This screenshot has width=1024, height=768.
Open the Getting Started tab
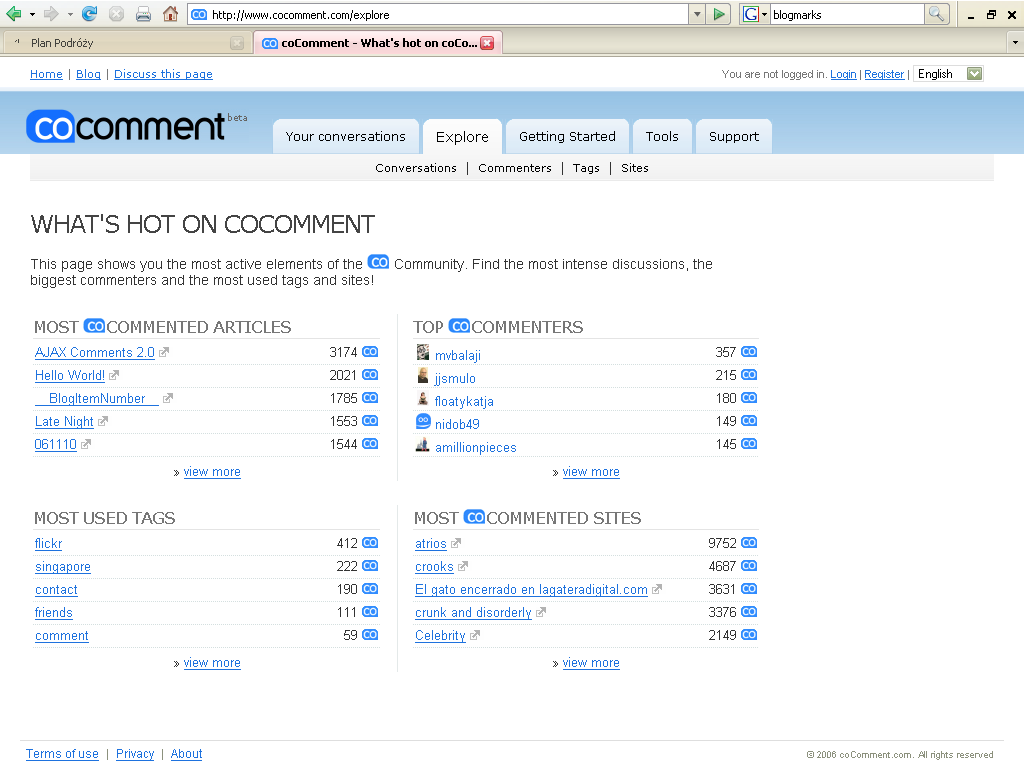pos(568,136)
